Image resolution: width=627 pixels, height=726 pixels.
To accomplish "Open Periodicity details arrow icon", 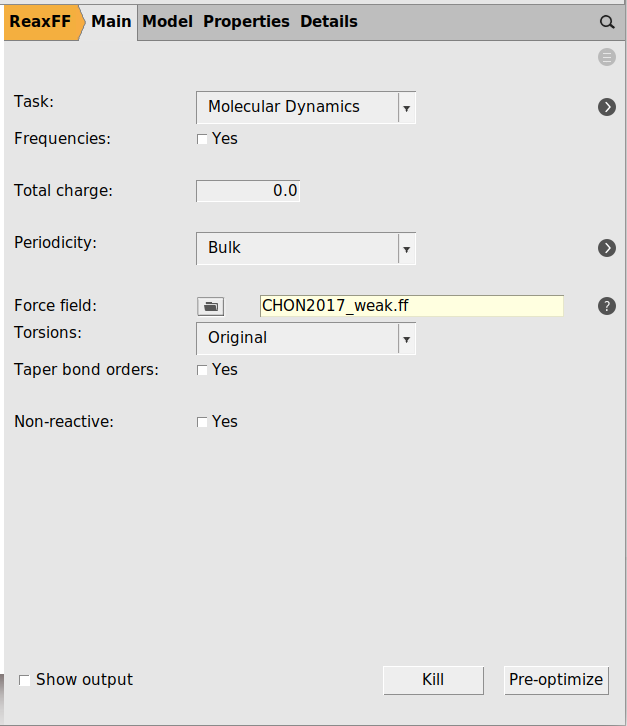I will coord(607,248).
